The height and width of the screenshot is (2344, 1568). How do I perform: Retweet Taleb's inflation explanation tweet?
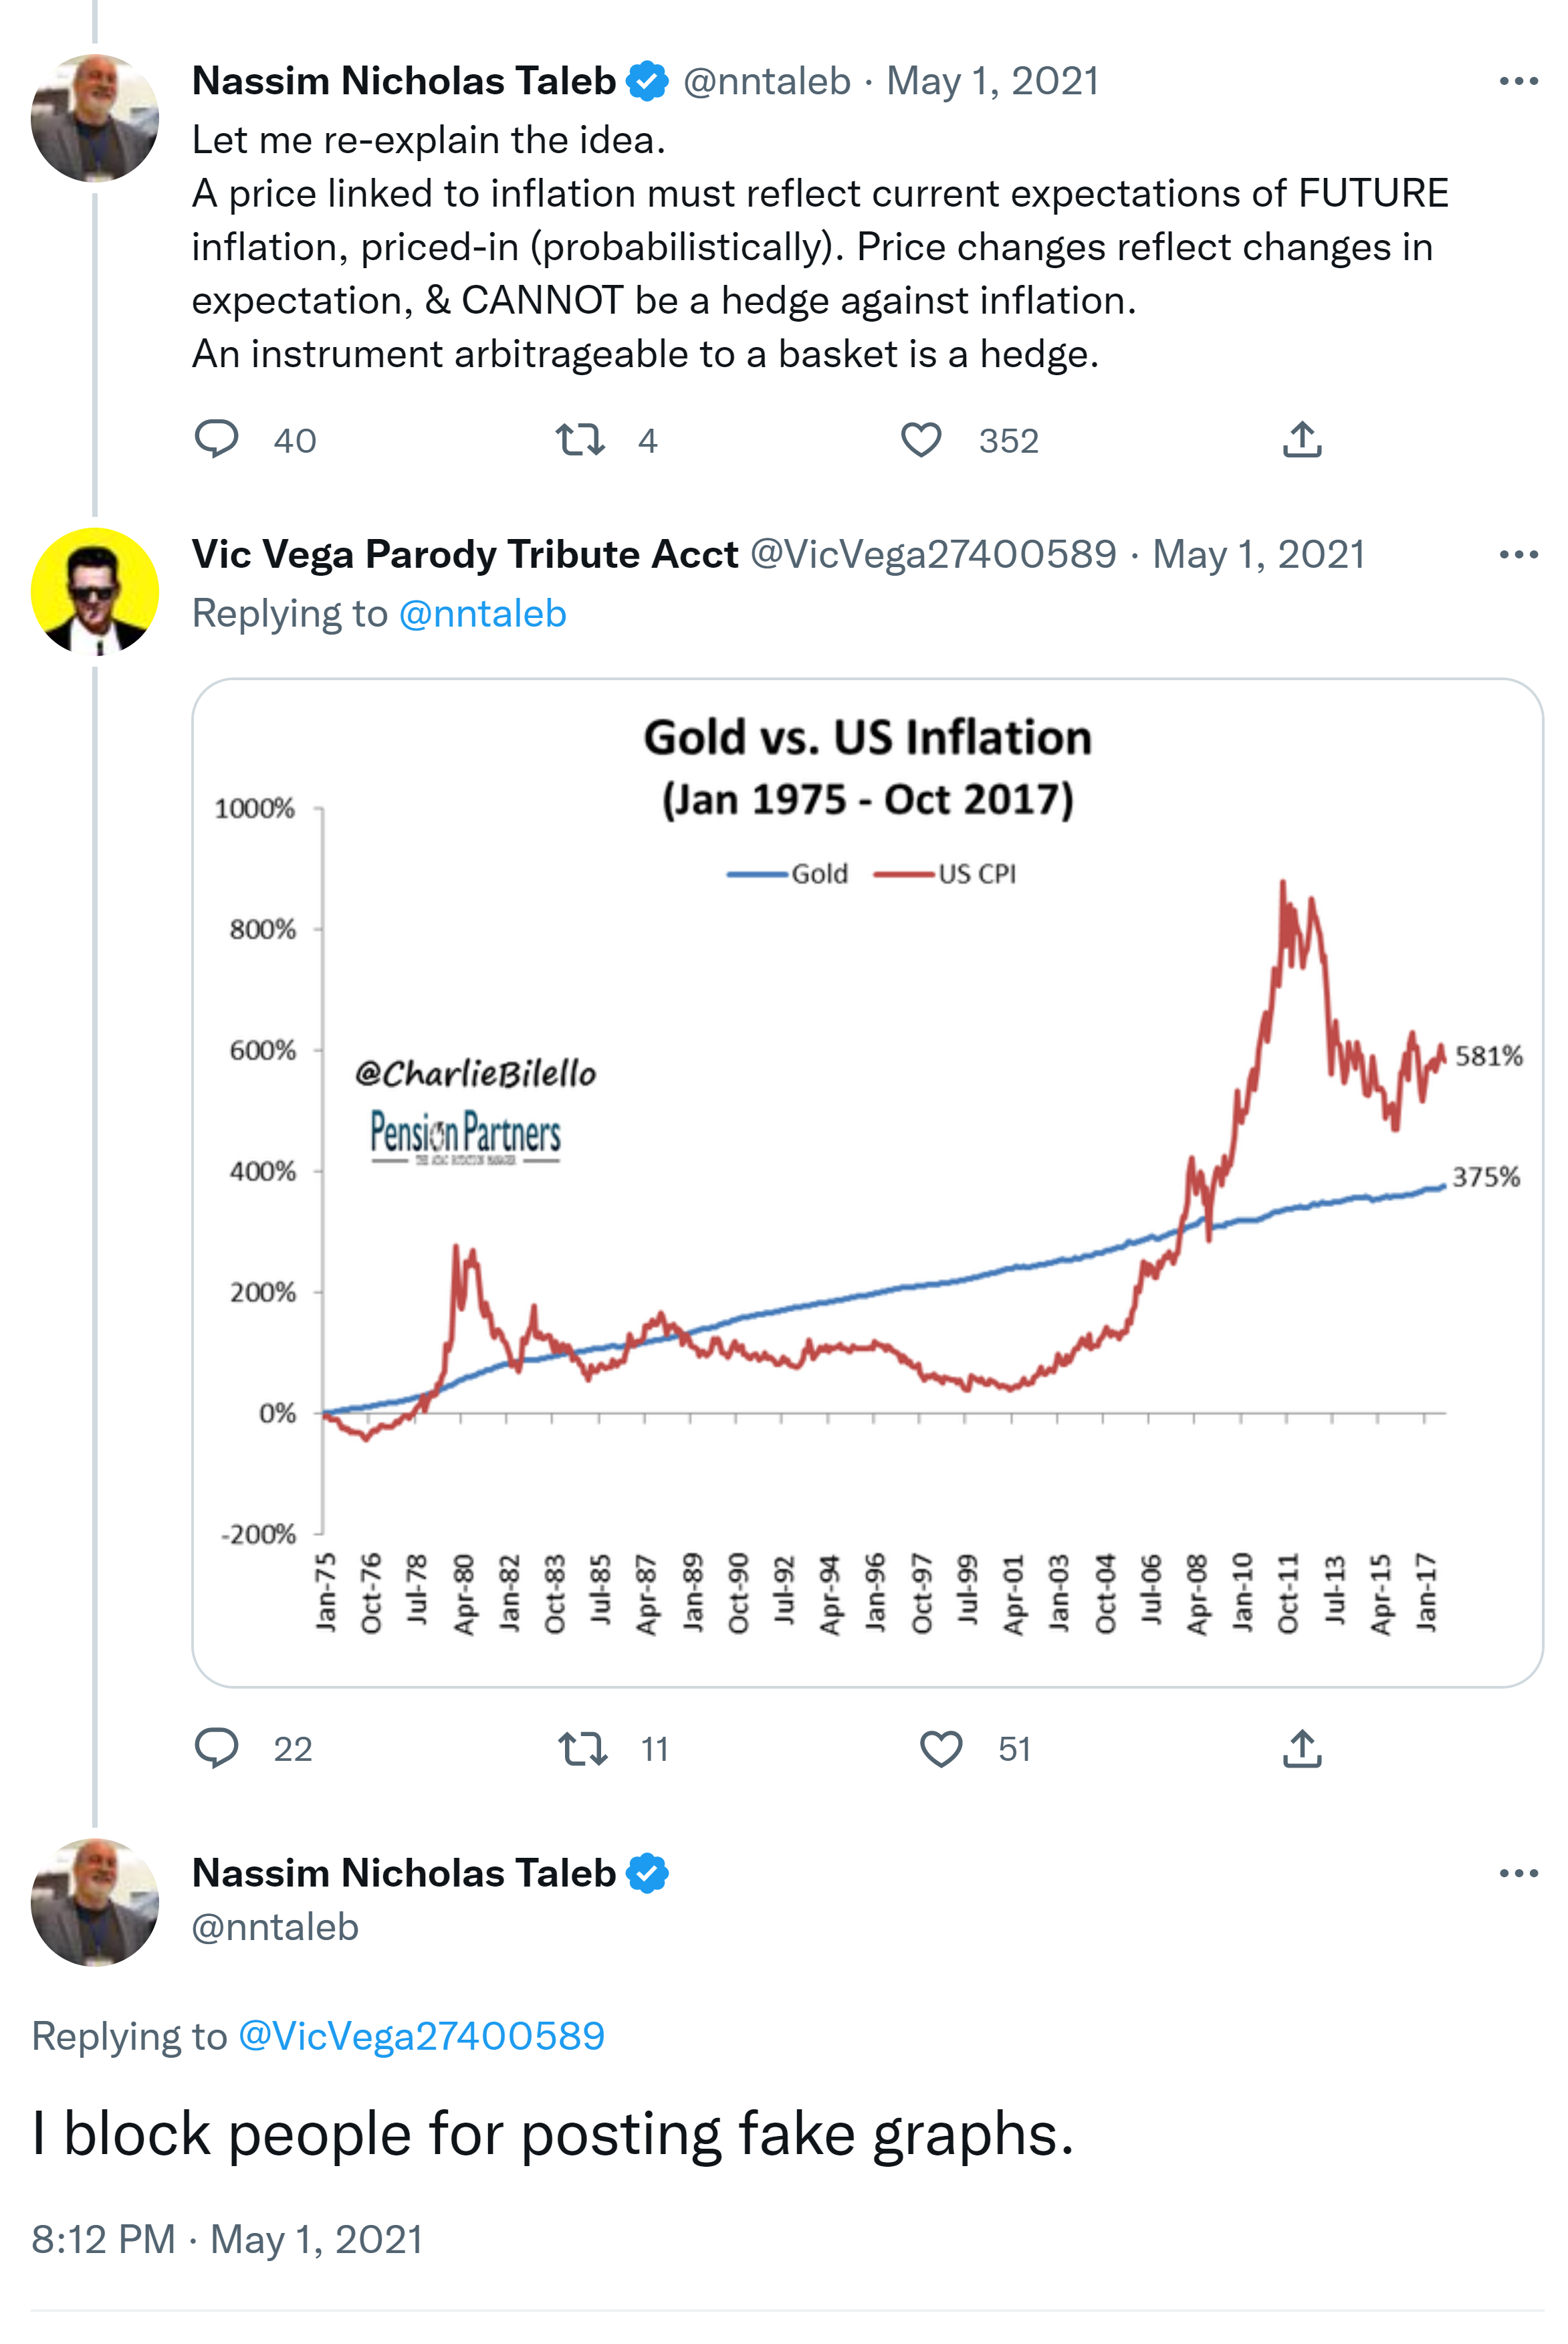(580, 439)
